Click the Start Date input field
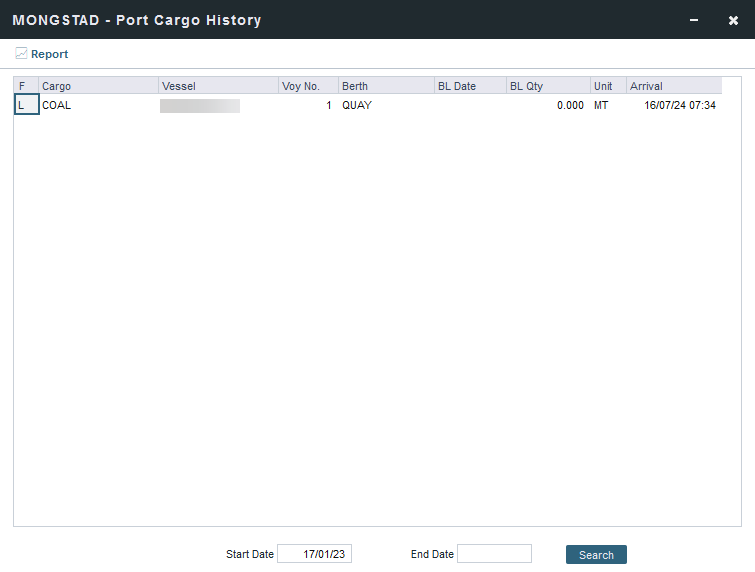Viewport: 755px width, 572px height. [314, 554]
